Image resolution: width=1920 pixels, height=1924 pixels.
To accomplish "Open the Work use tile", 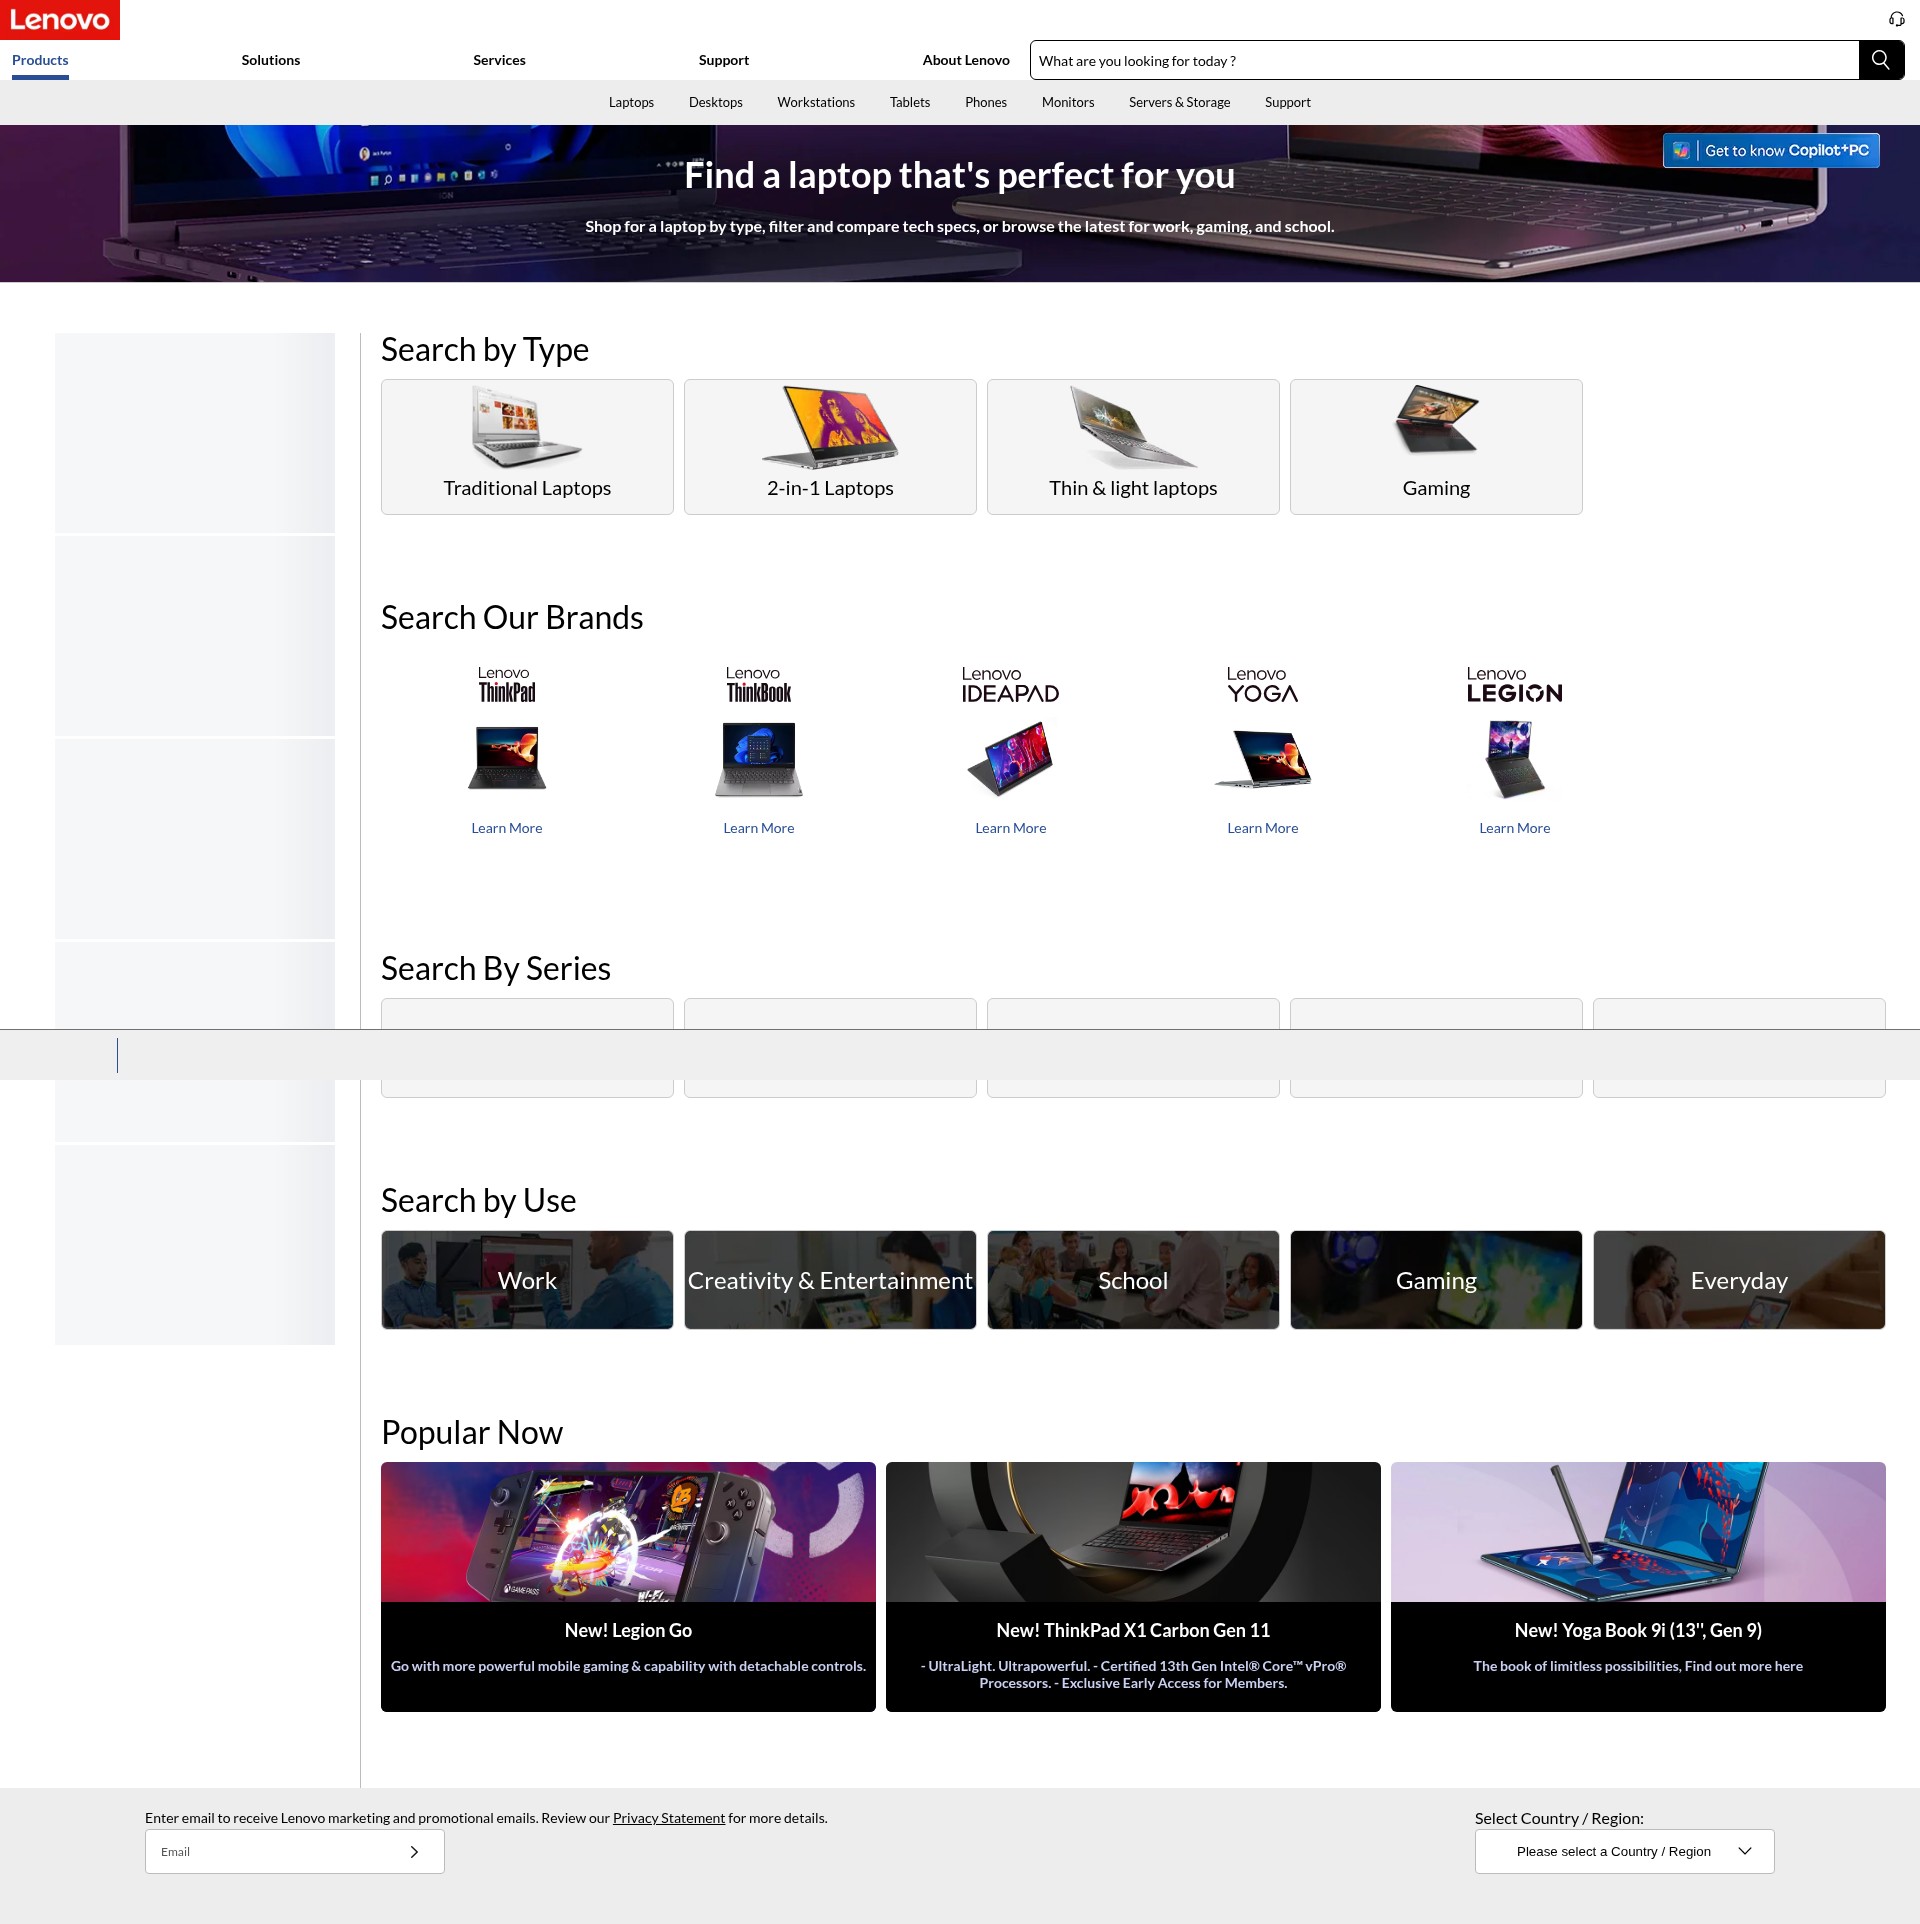I will 527,1280.
